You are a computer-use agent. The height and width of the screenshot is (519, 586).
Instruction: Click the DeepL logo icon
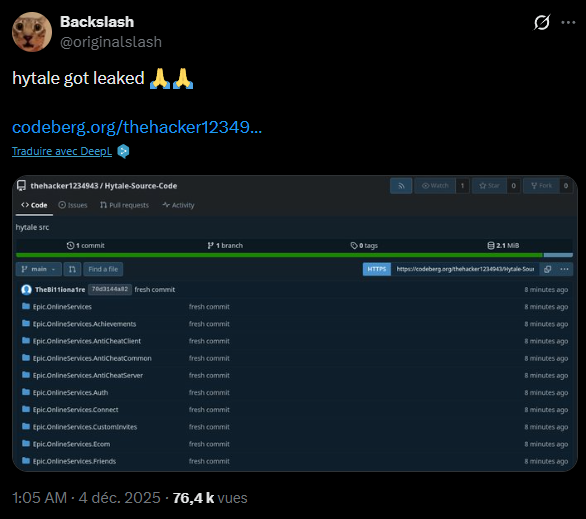(x=123, y=151)
